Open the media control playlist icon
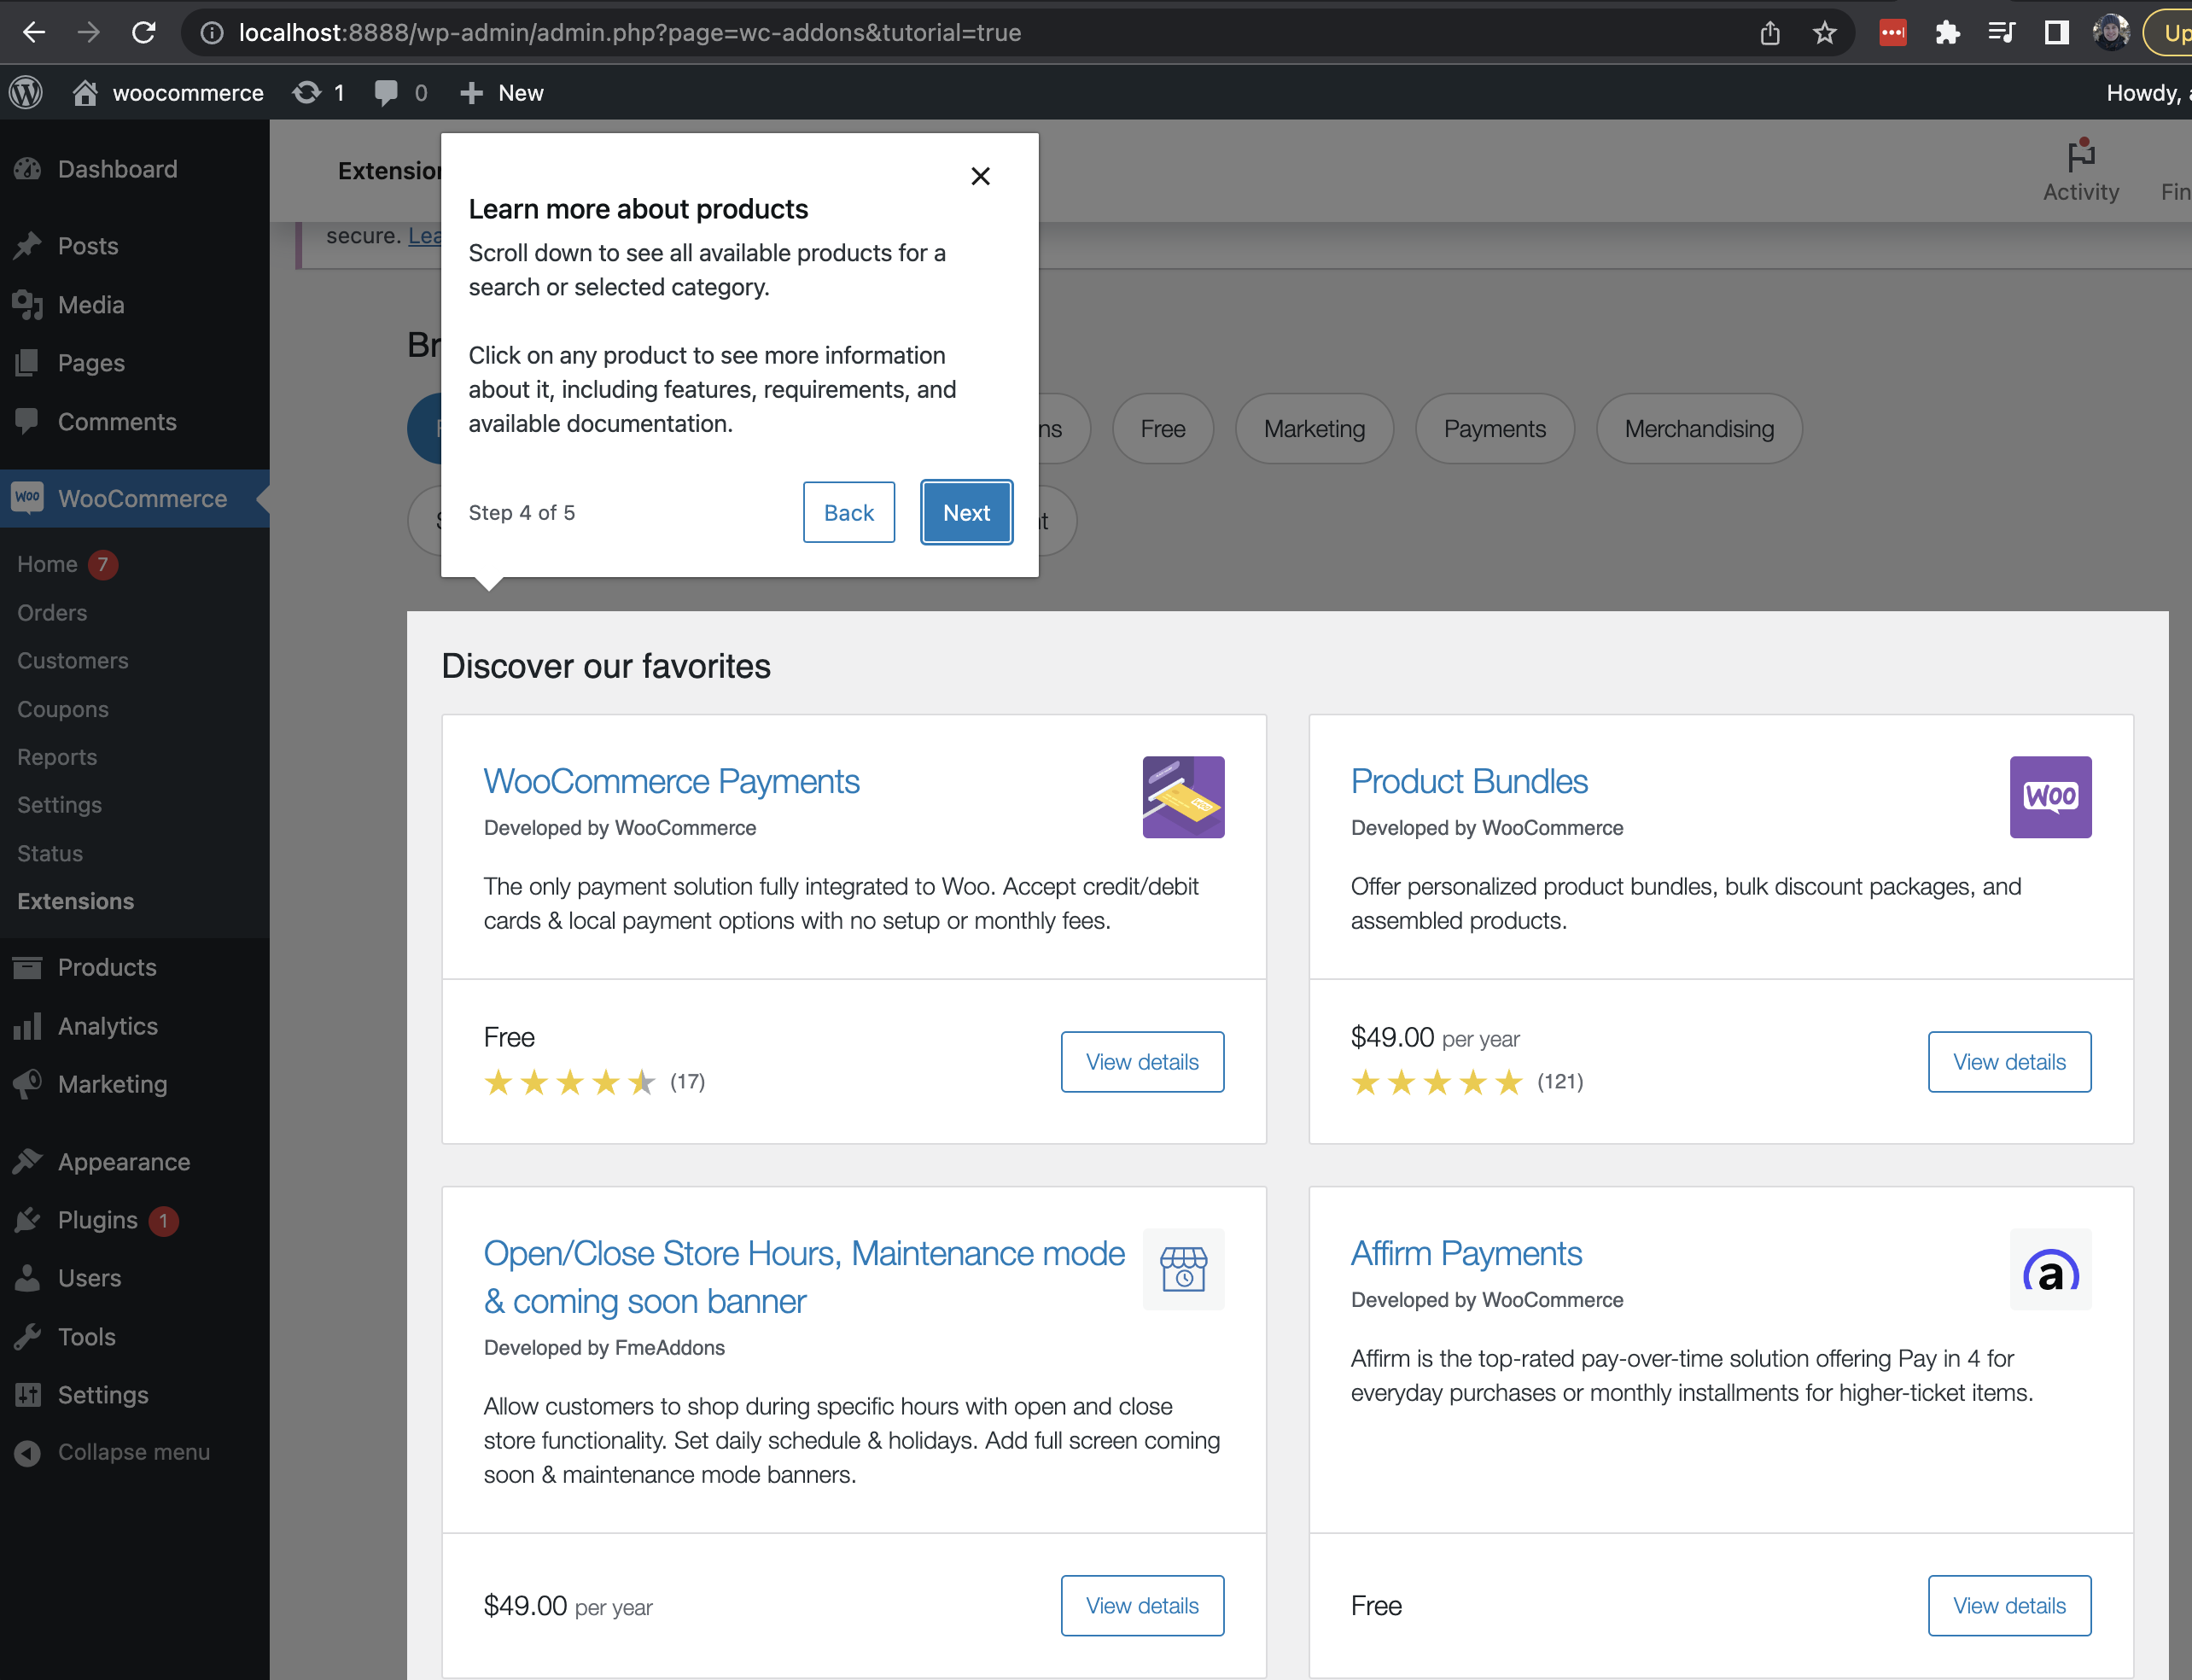Viewport: 2192px width, 1680px height. coord(2001,33)
